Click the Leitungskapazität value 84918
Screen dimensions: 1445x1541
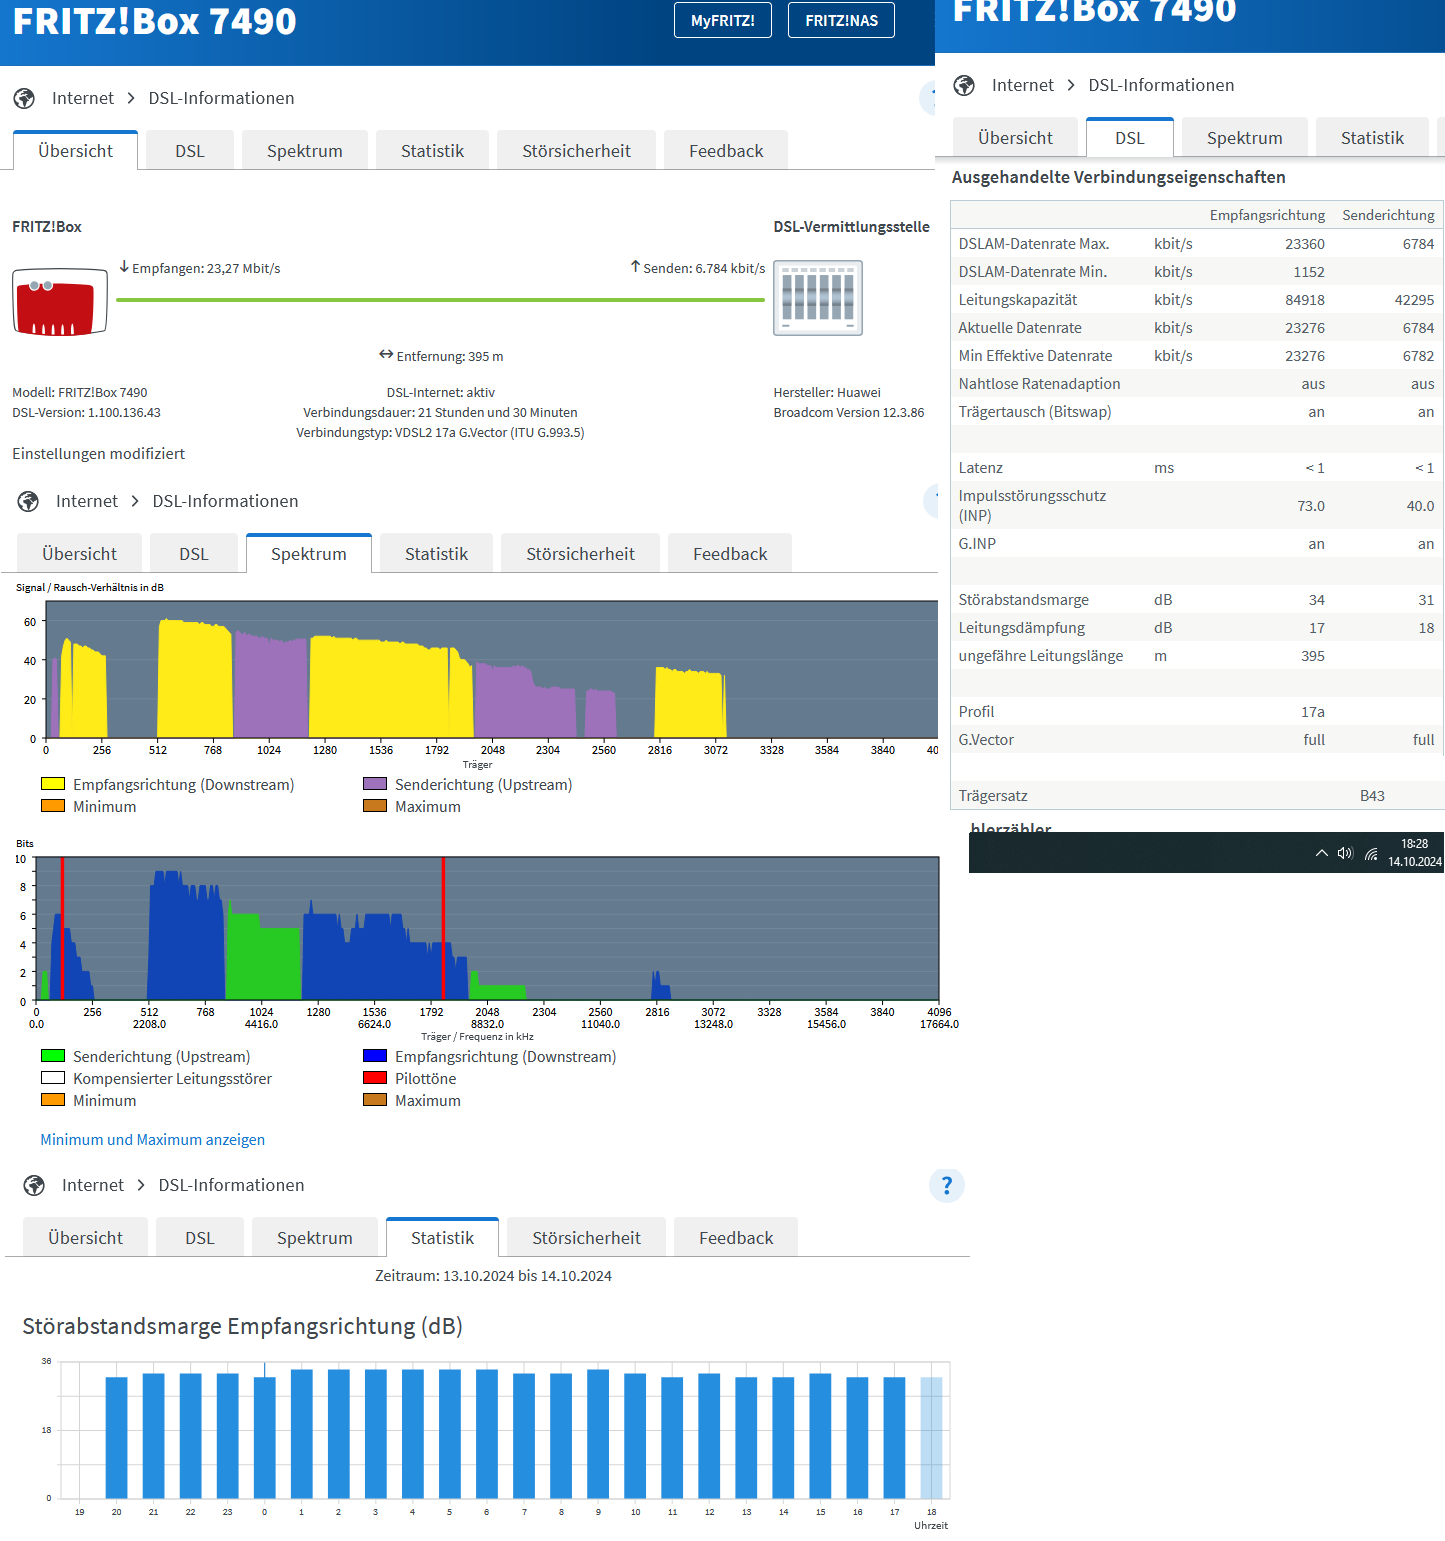pyautogui.click(x=1305, y=300)
